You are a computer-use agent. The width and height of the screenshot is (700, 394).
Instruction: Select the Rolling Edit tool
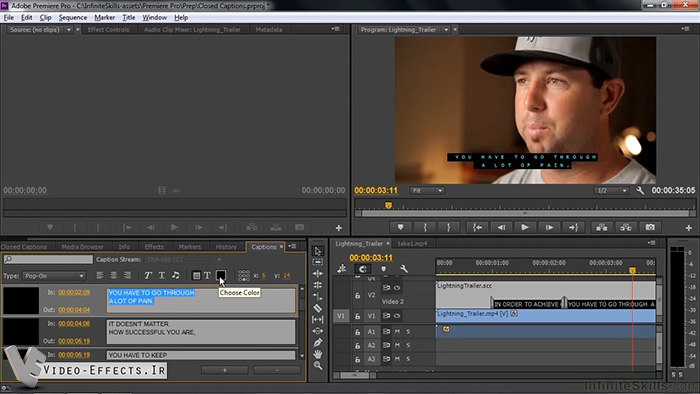(x=317, y=285)
